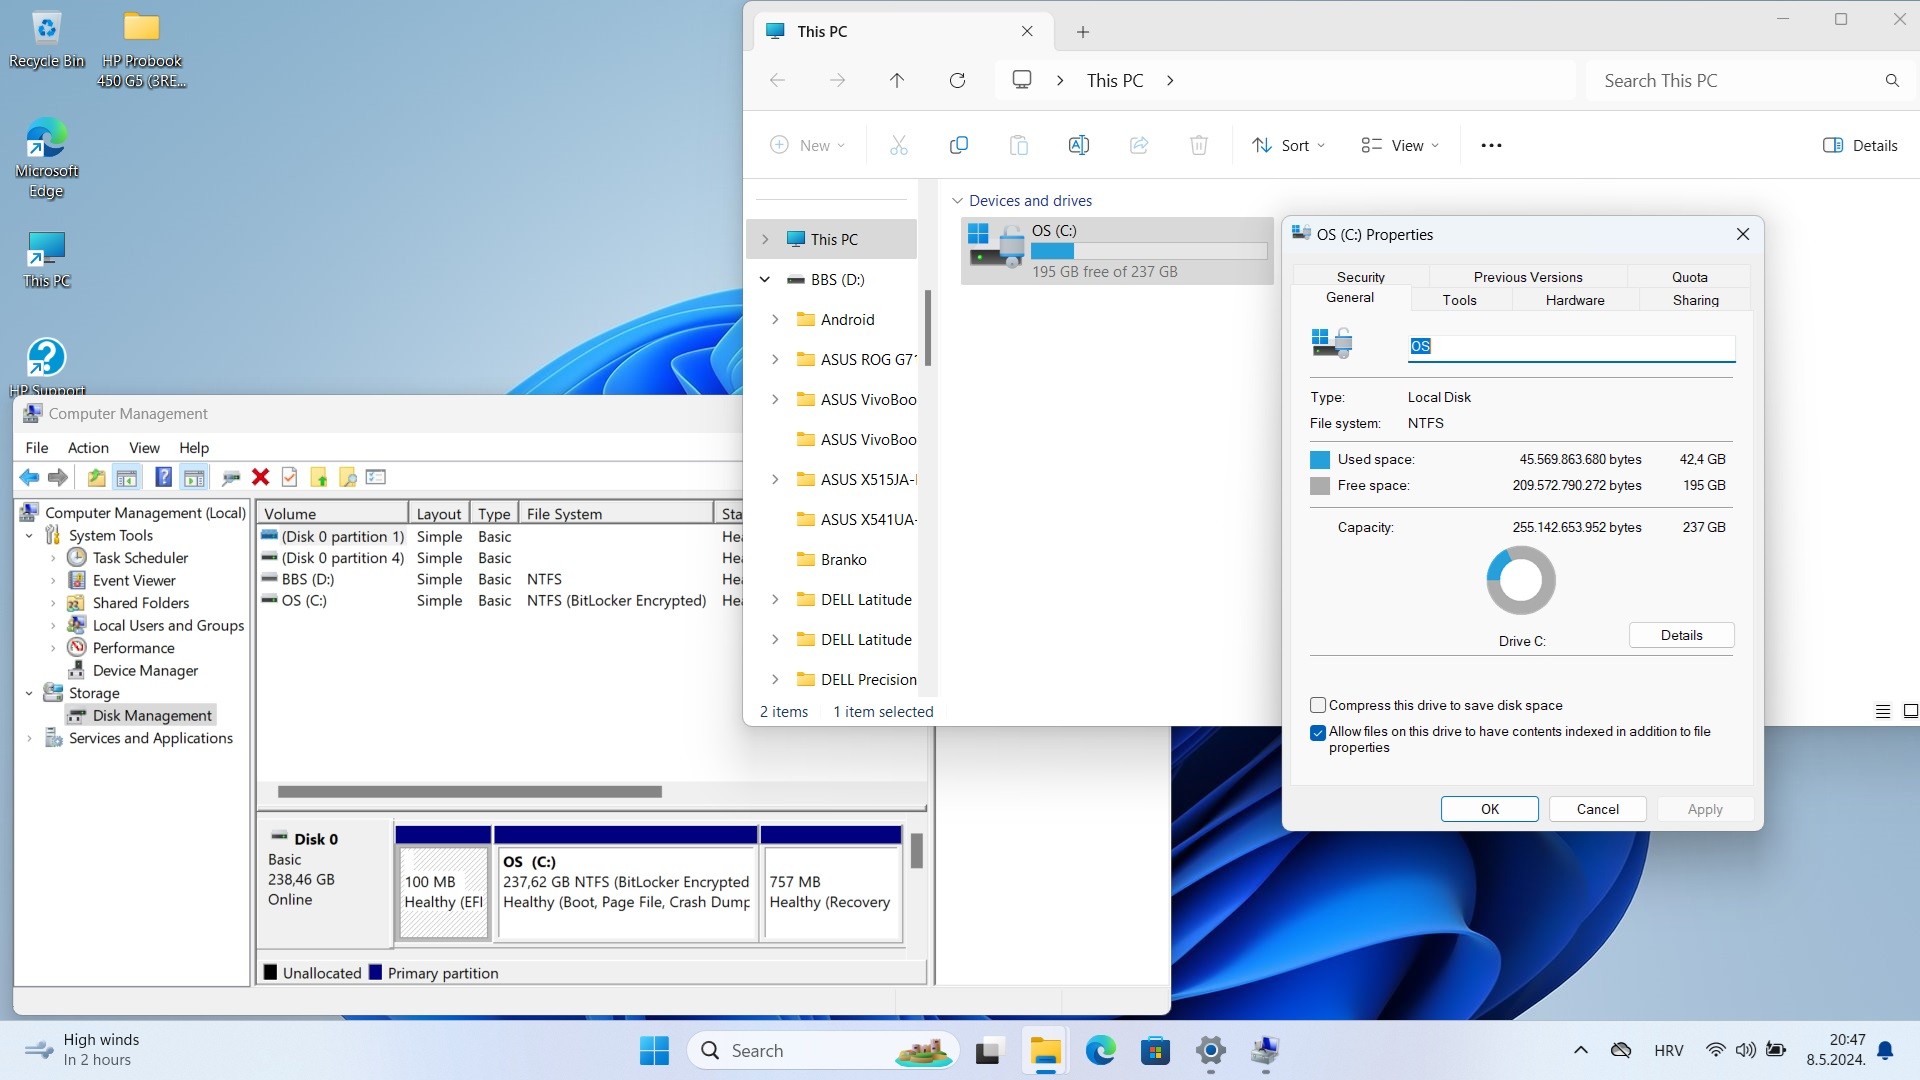
Task: Click the Search This PC field
Action: (1740, 80)
